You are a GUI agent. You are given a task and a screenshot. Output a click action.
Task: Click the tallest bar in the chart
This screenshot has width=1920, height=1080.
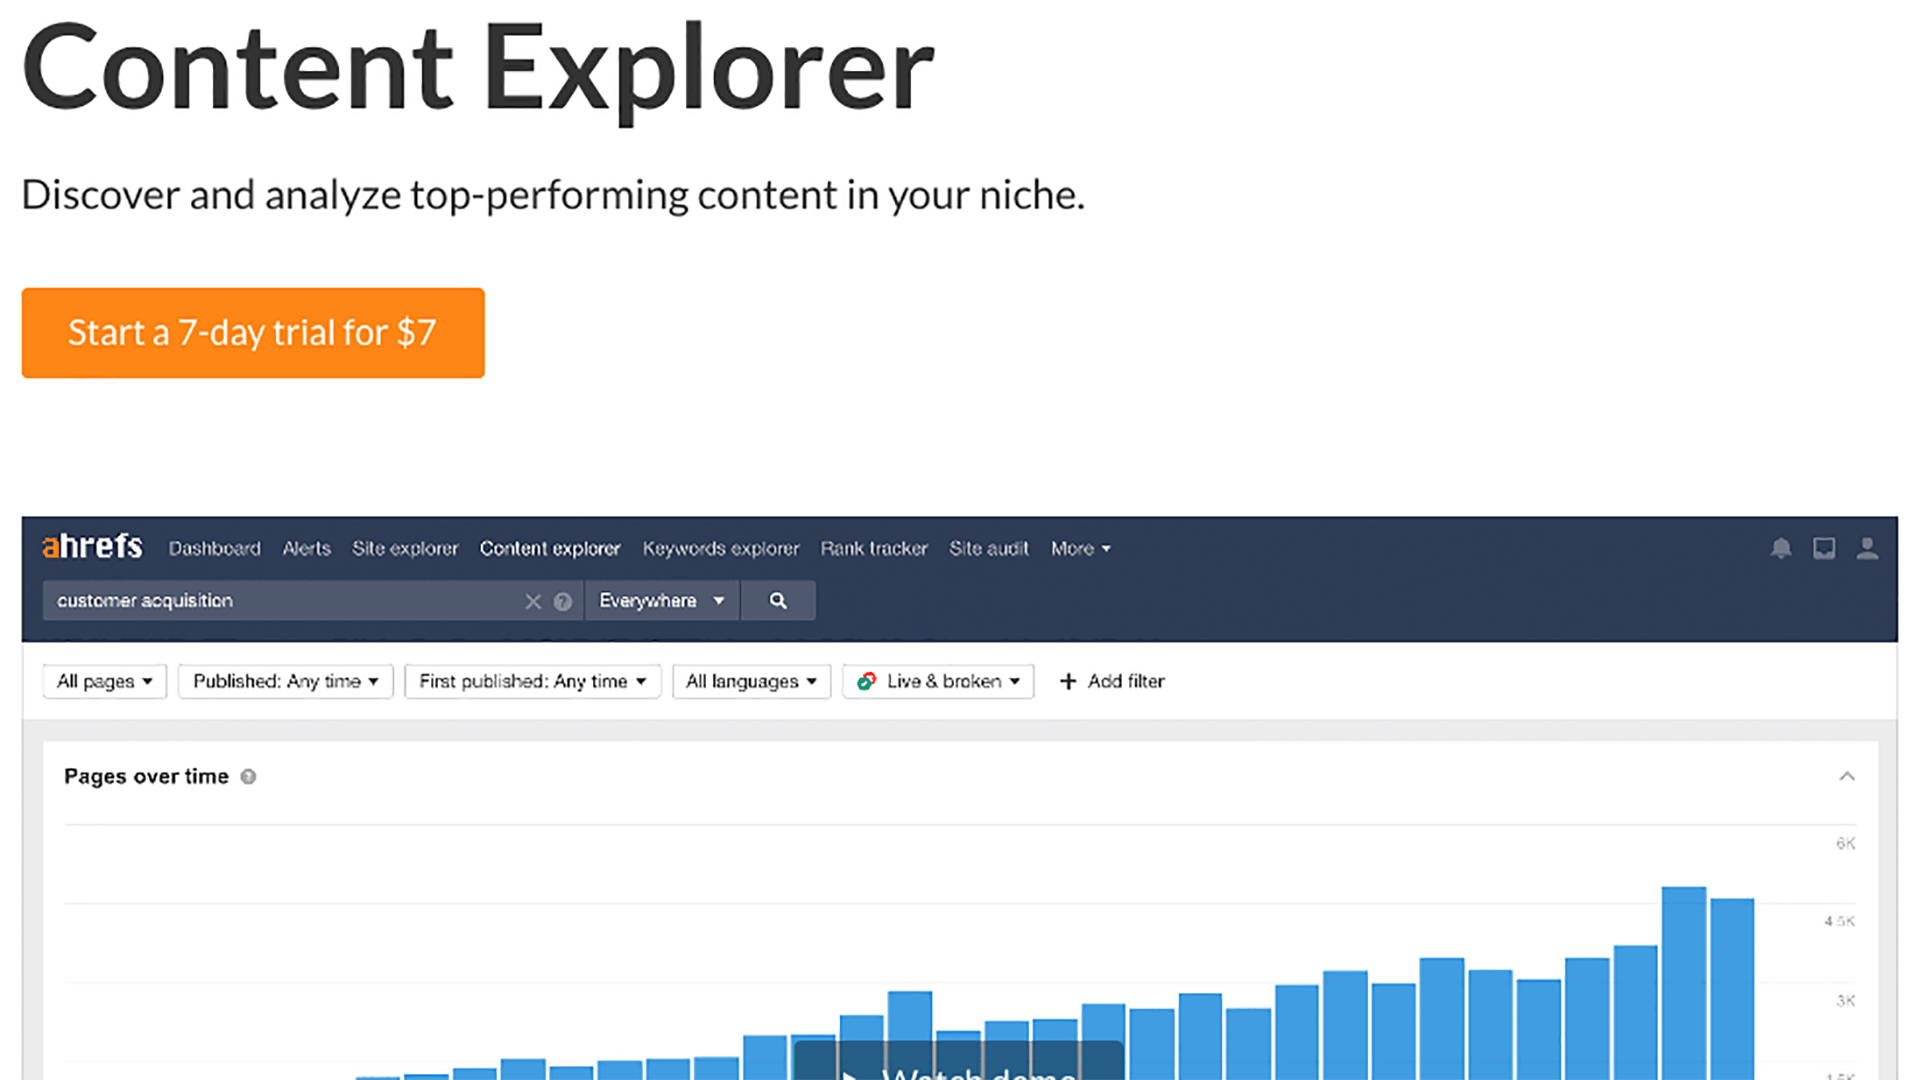click(x=1684, y=982)
